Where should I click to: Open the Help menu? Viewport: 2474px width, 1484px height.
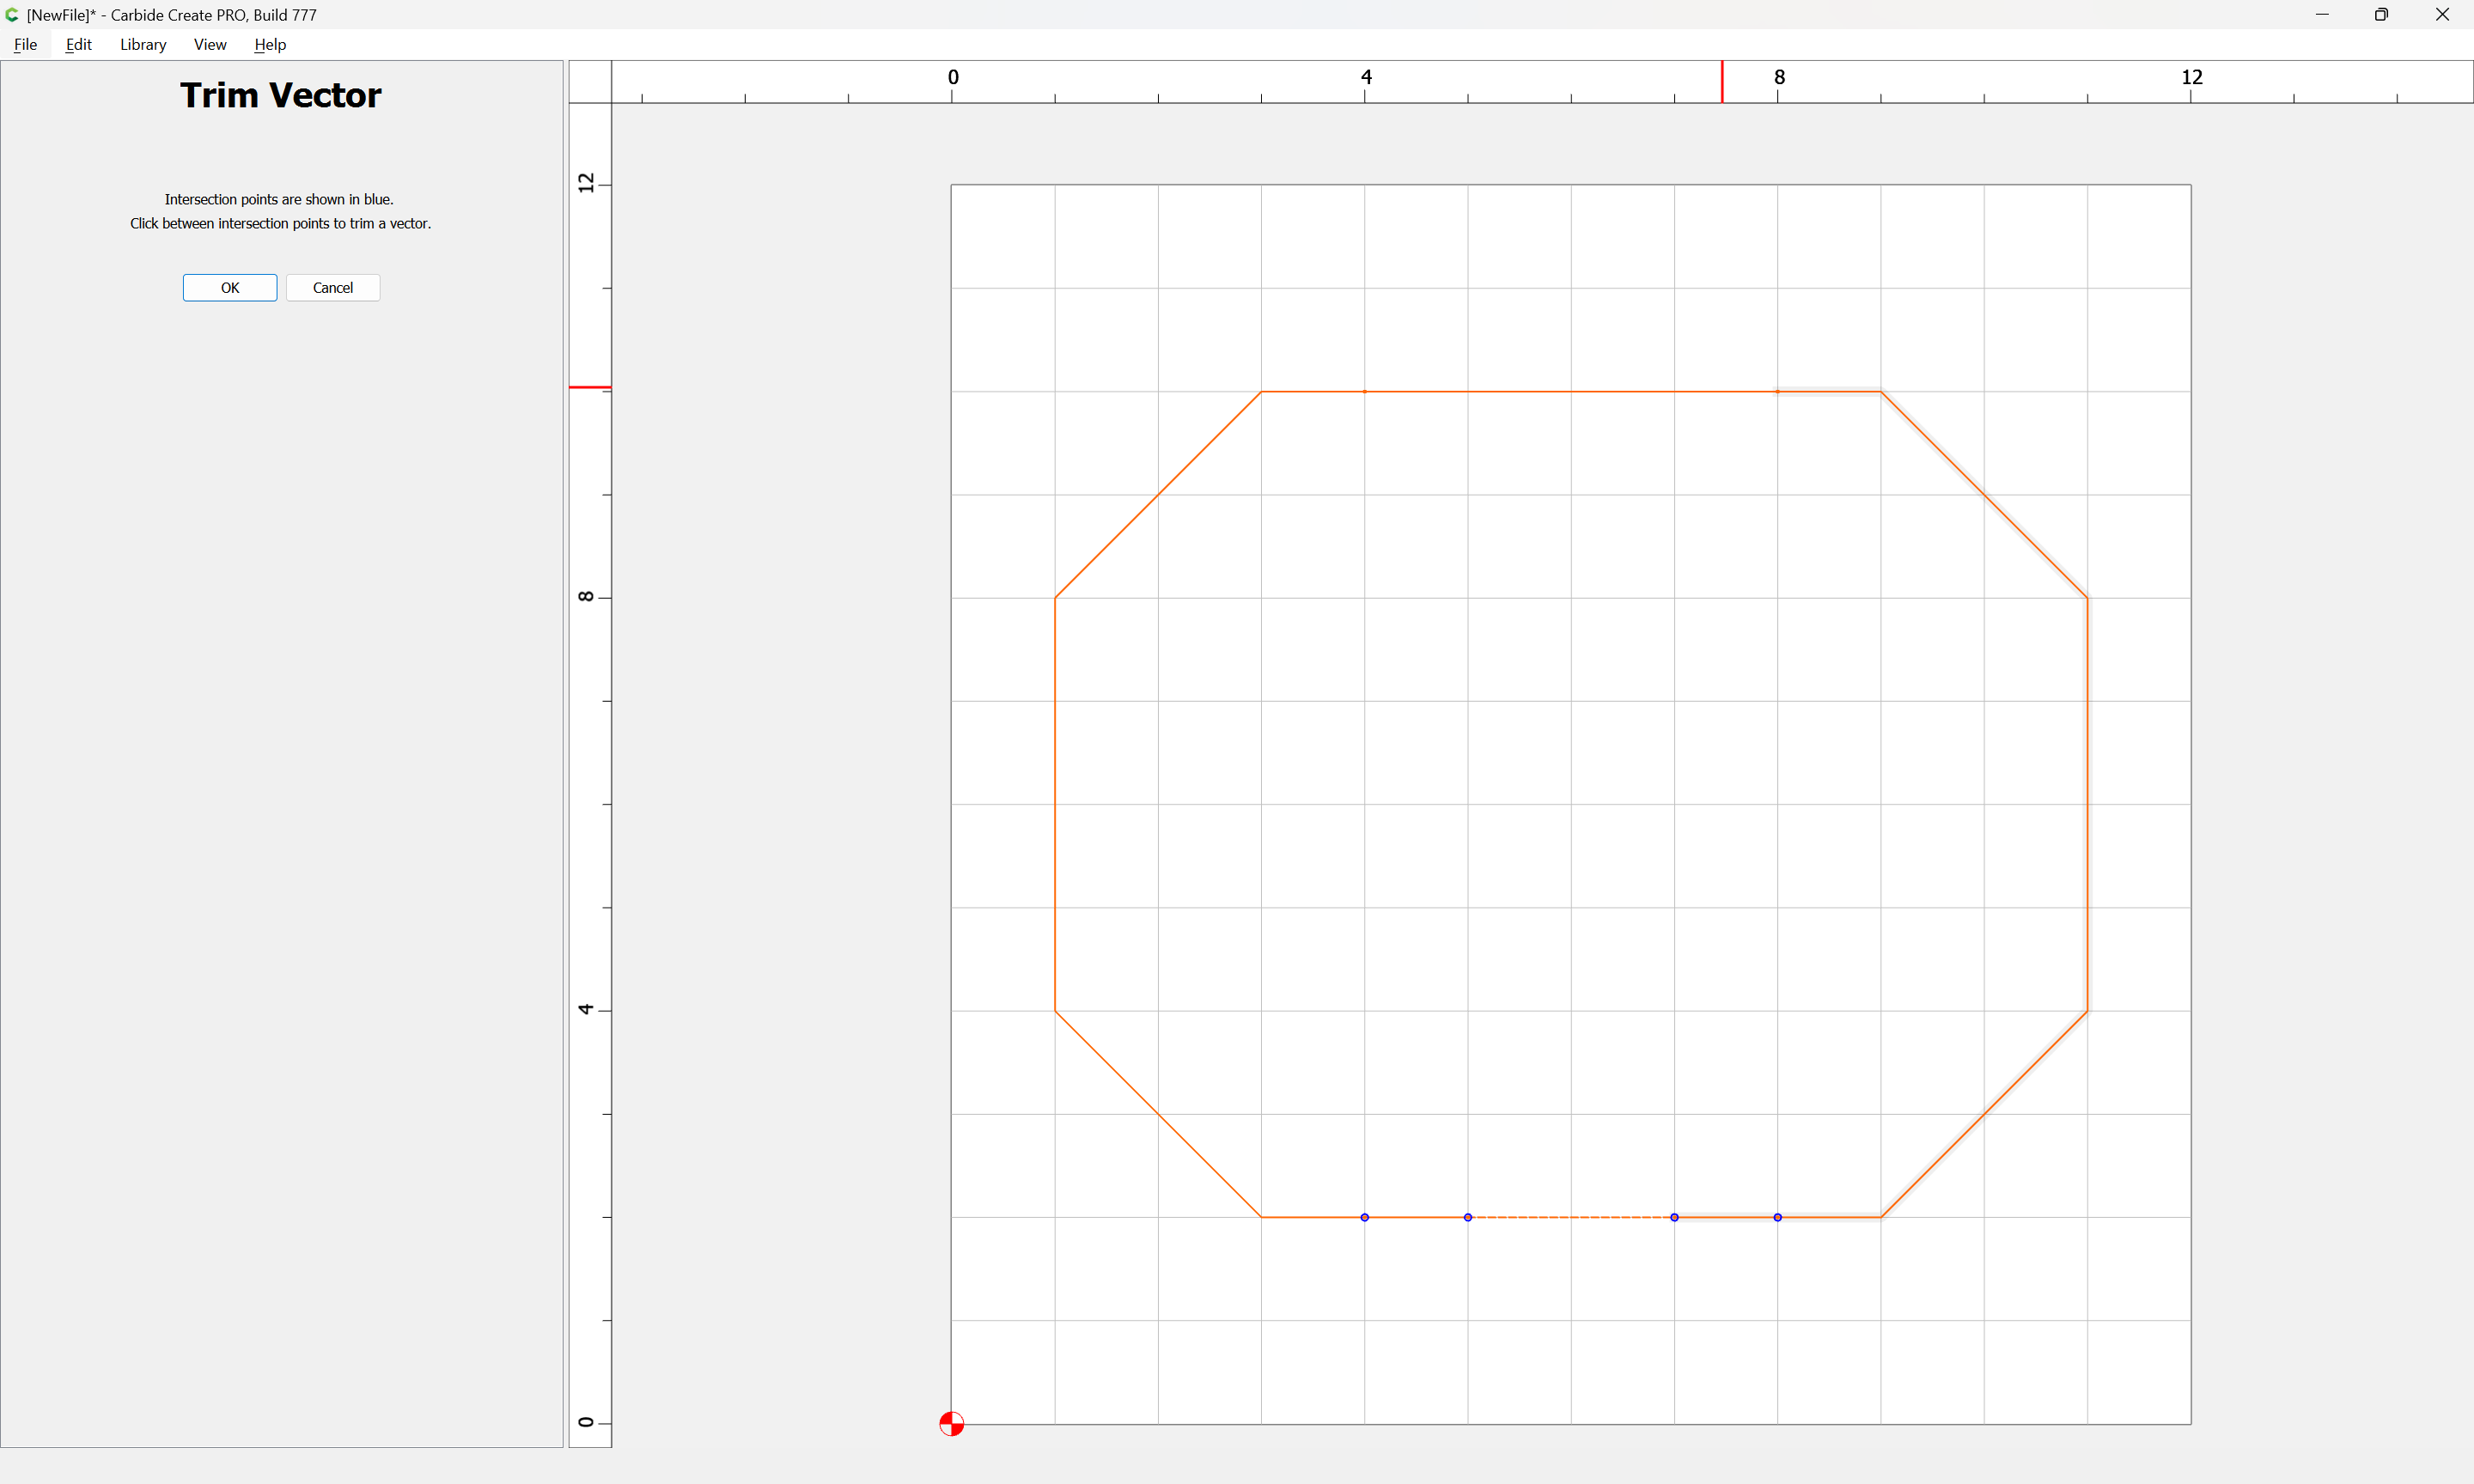tap(270, 44)
